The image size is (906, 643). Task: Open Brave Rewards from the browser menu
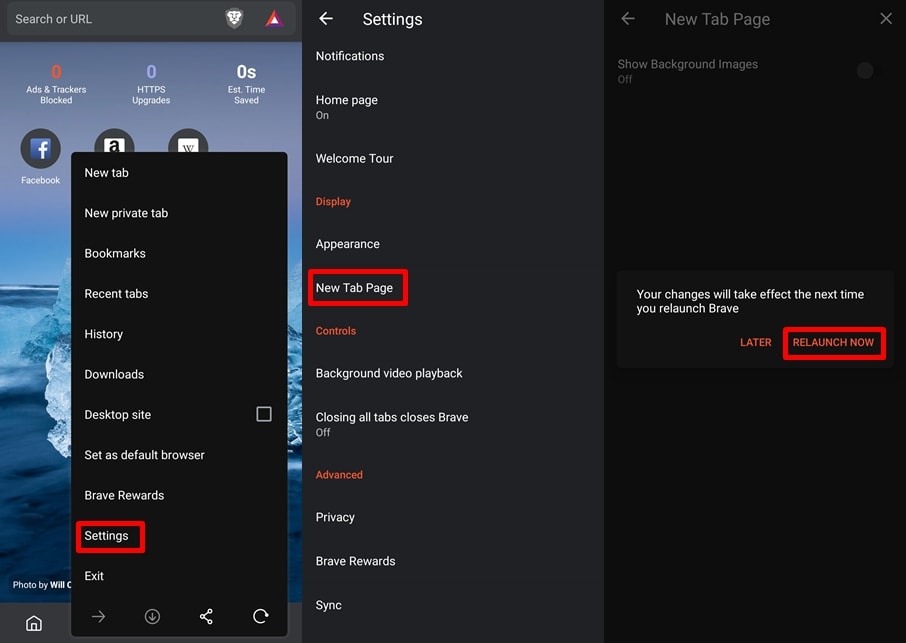point(179,496)
